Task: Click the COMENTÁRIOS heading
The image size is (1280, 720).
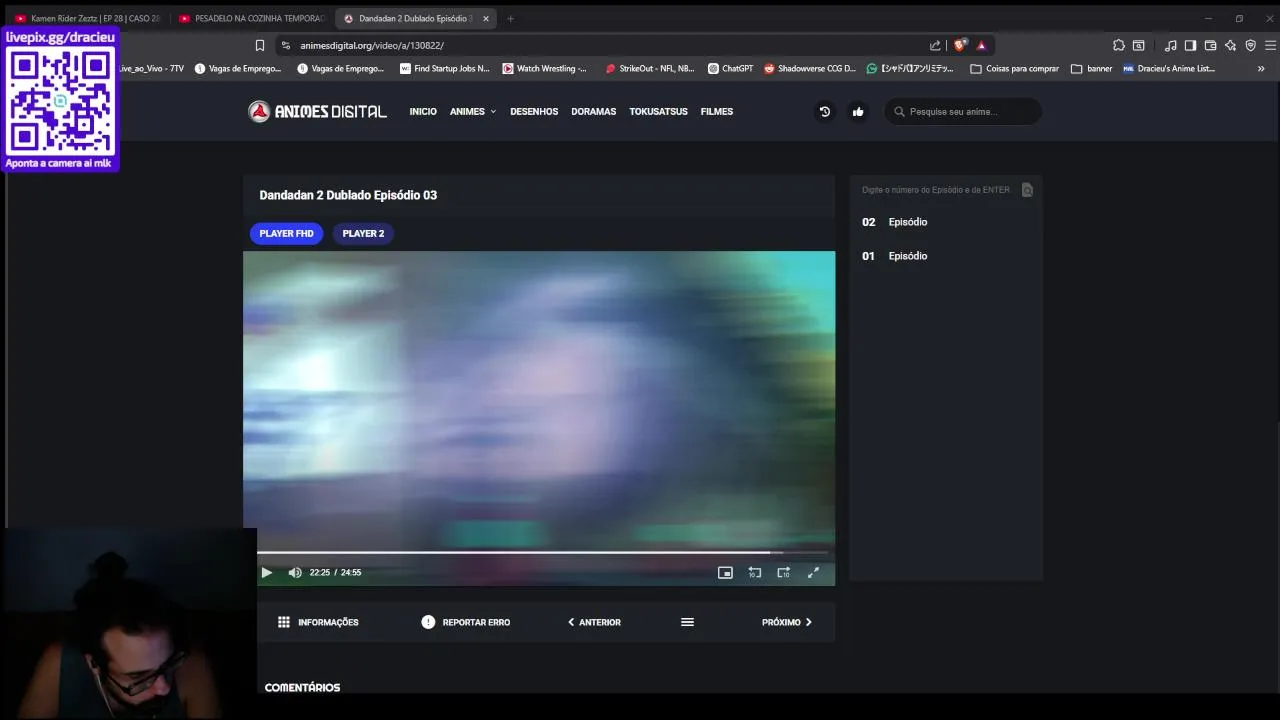Action: tap(302, 688)
